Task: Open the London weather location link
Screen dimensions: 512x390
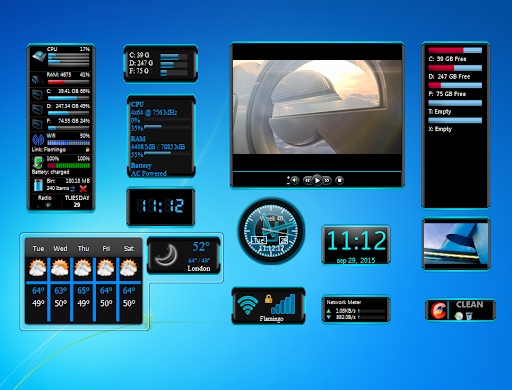Action: (199, 268)
